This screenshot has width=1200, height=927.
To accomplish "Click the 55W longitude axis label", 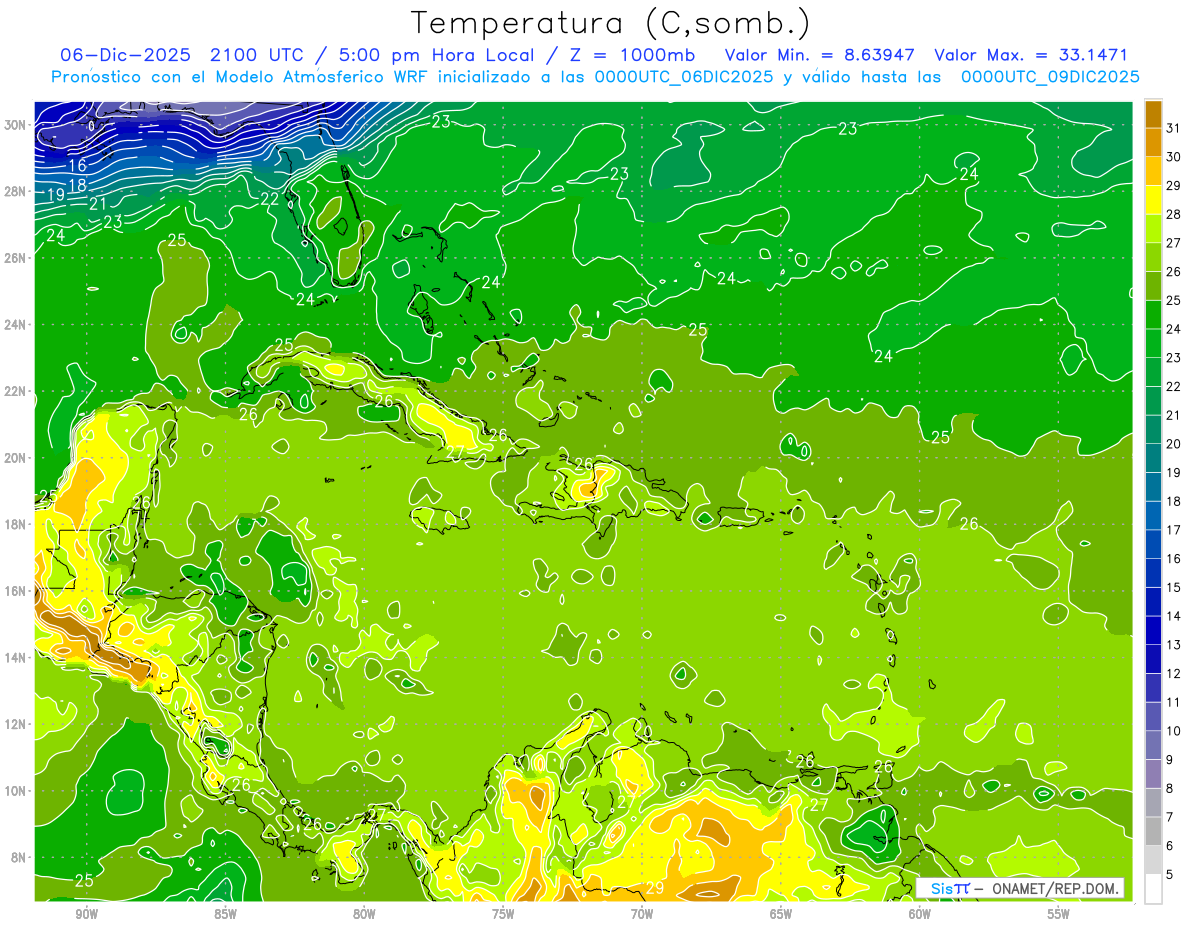I will pos(1059,915).
